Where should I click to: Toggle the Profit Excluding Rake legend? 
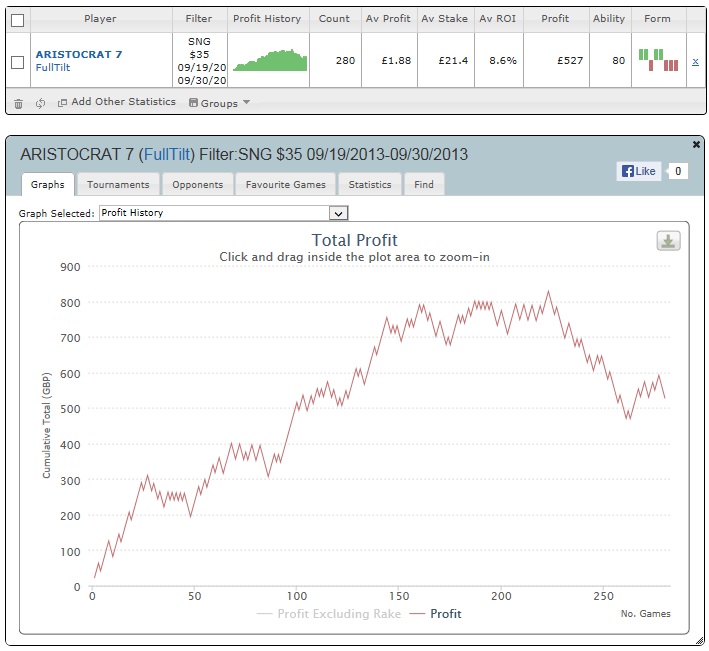click(x=329, y=614)
